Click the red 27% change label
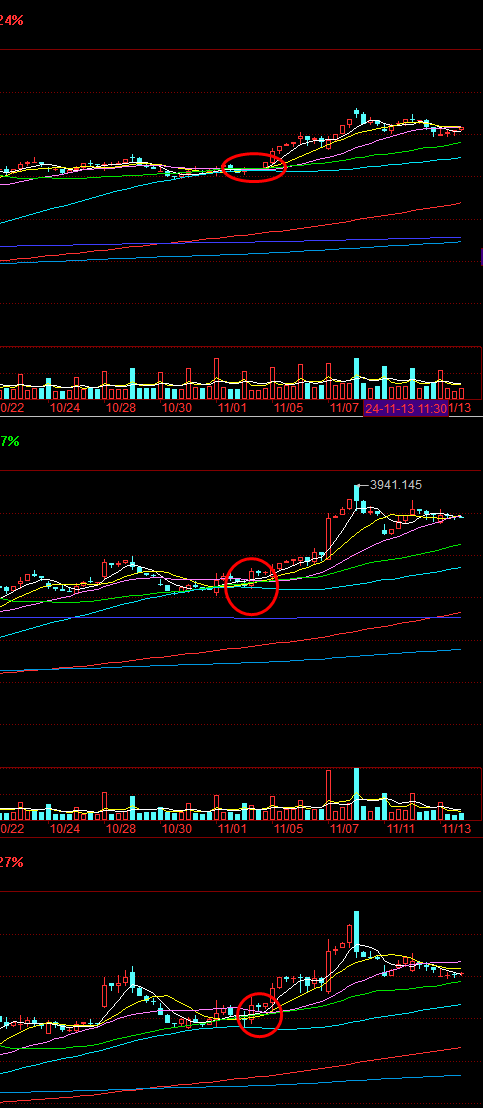Screen dimensions: 483x1108 11,862
